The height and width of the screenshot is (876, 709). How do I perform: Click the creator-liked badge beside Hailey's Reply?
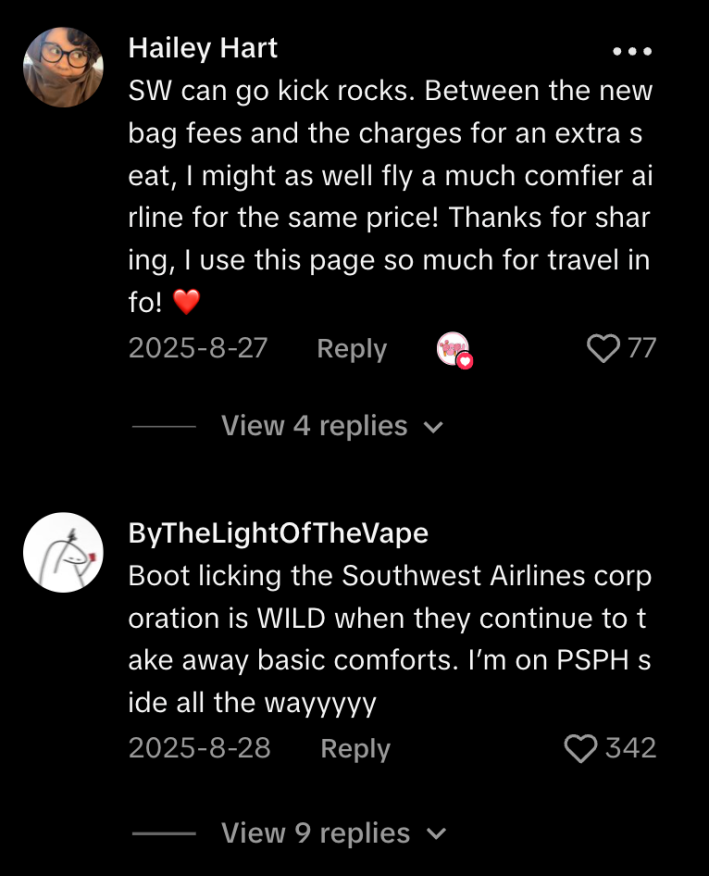click(x=454, y=349)
